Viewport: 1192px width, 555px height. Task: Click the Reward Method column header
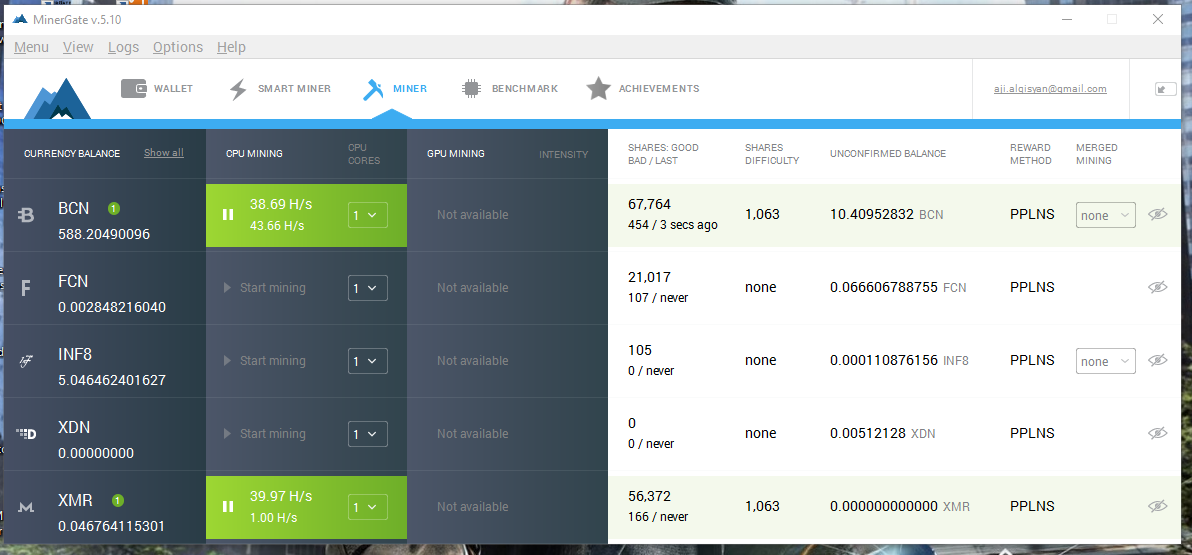pyautogui.click(x=1031, y=154)
